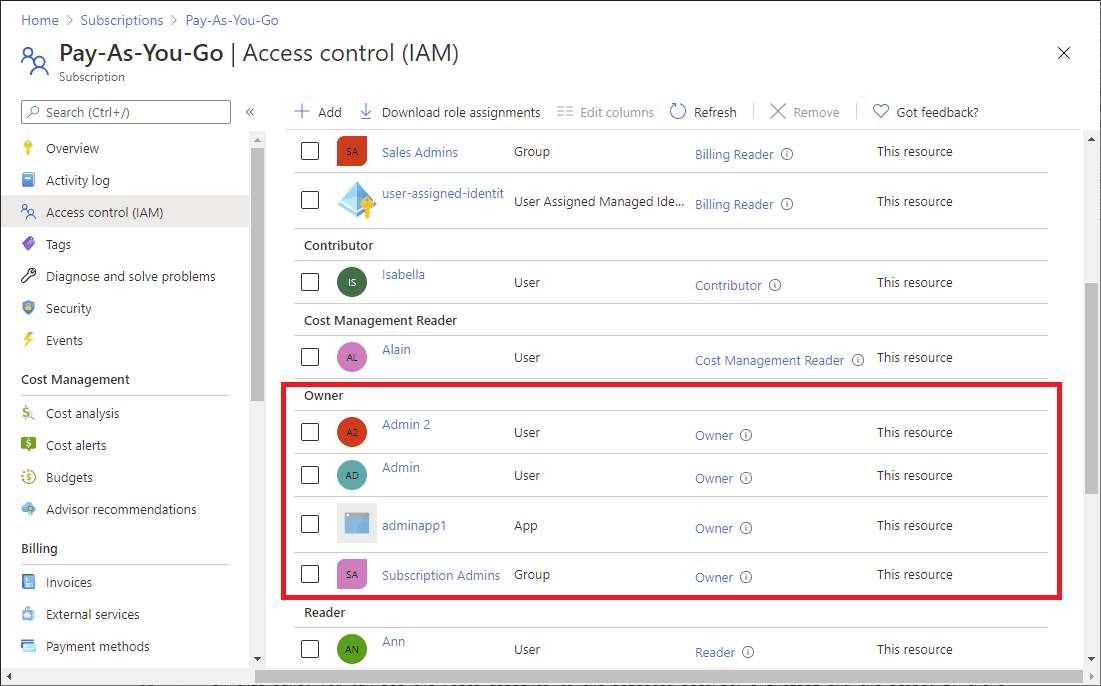1101x686 pixels.
Task: Click info icon beside Cost Management Reader role
Action: [x=858, y=360]
